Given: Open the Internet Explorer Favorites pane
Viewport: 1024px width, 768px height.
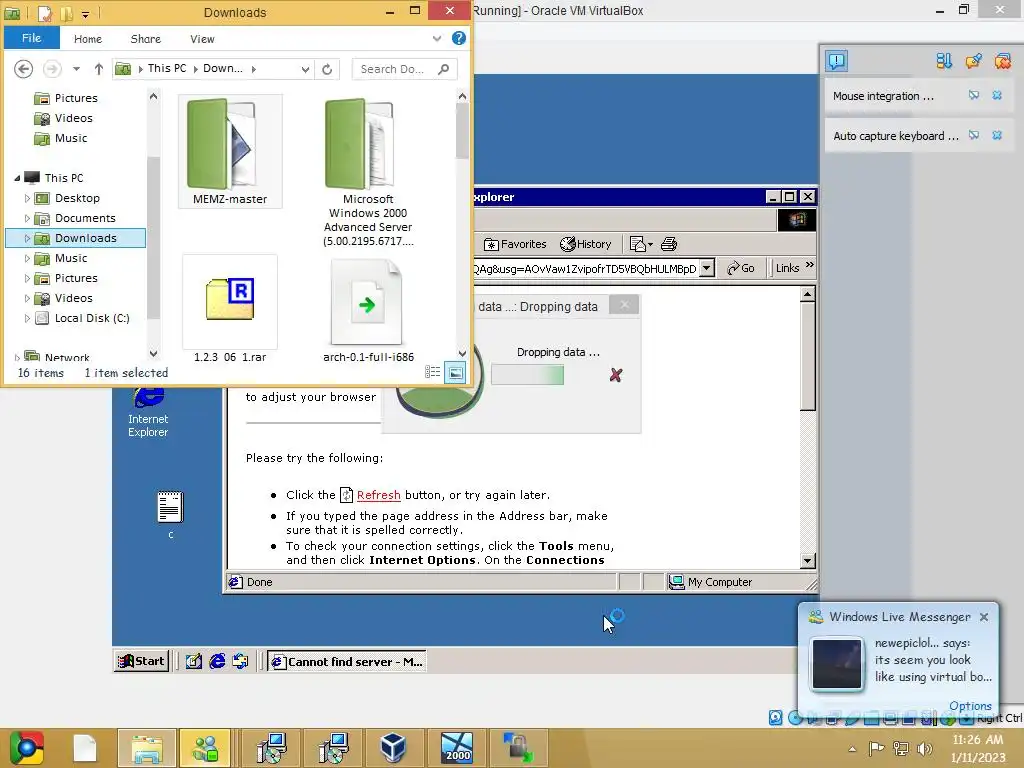Looking at the screenshot, I should pyautogui.click(x=515, y=244).
